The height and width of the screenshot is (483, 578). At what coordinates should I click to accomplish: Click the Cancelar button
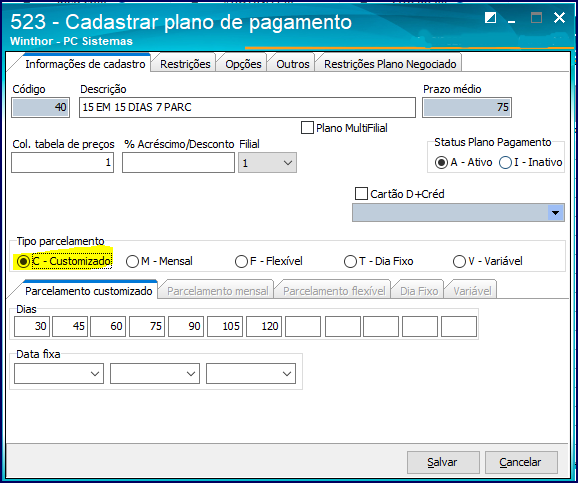(x=521, y=462)
